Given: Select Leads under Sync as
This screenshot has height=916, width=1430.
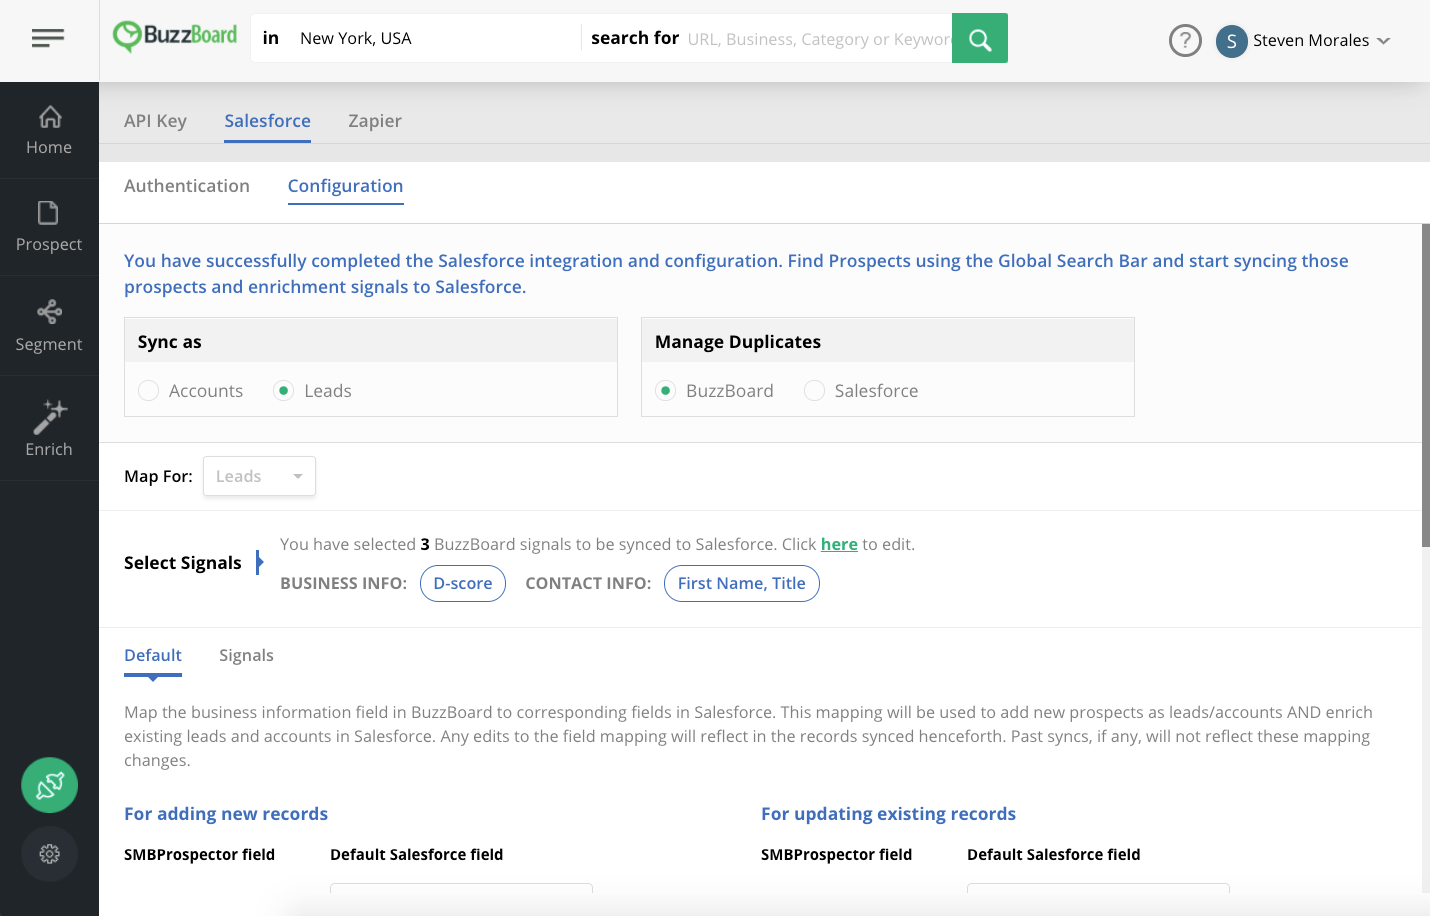Looking at the screenshot, I should (284, 391).
